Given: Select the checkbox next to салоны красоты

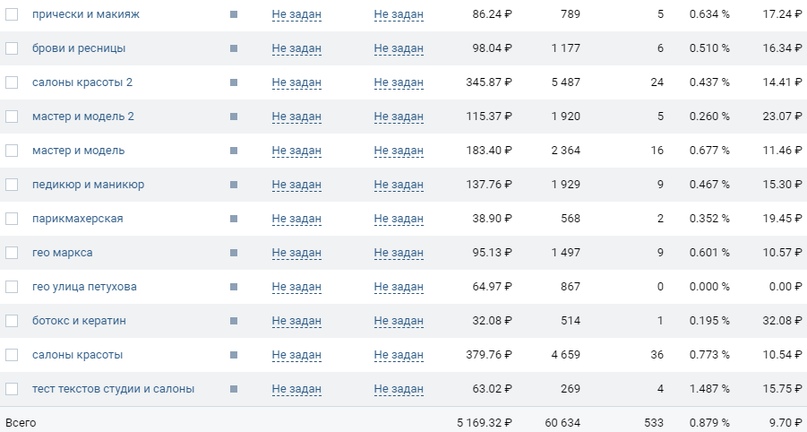Looking at the screenshot, I should click(11, 355).
